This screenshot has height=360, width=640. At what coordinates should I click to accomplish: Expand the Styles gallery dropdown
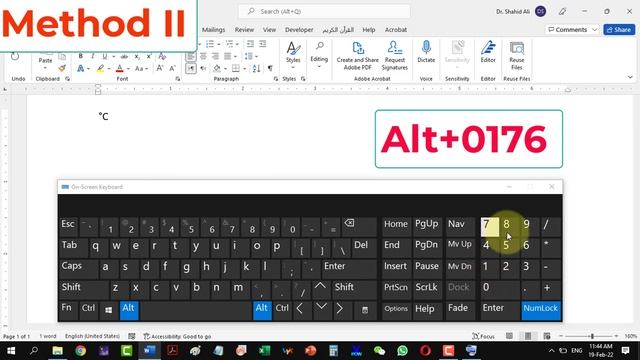293,67
